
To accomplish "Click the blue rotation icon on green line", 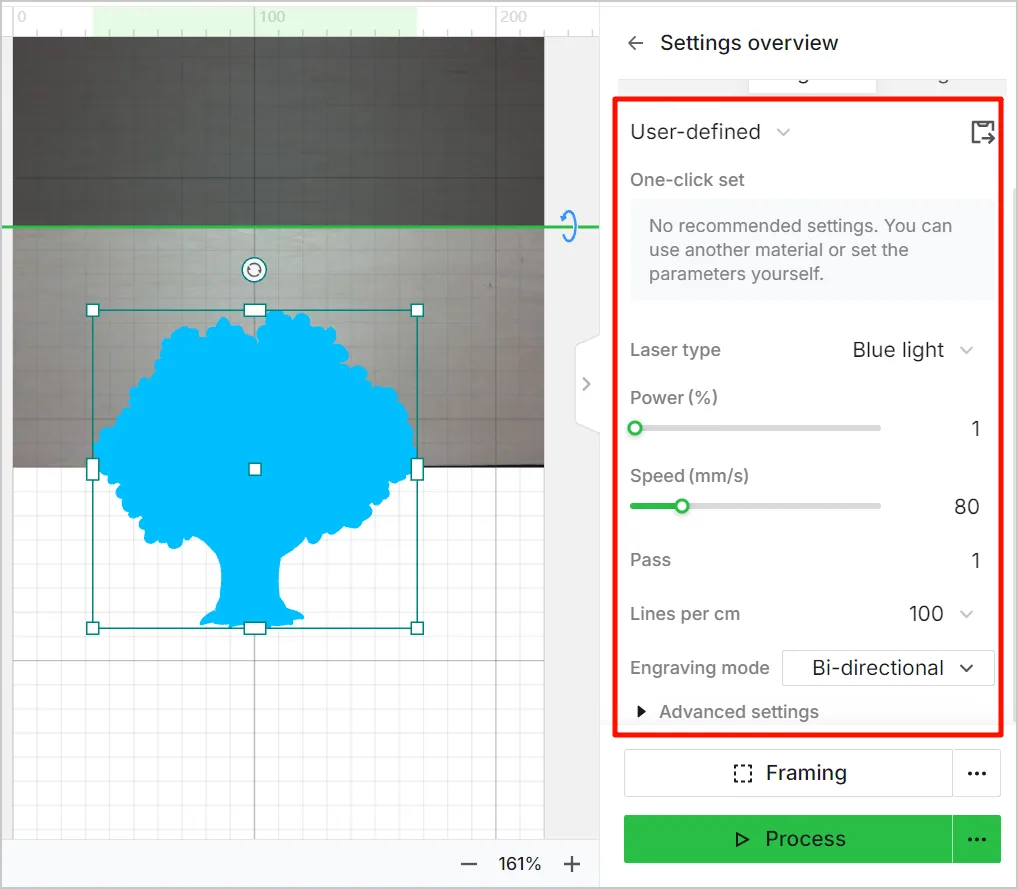I will 568,226.
